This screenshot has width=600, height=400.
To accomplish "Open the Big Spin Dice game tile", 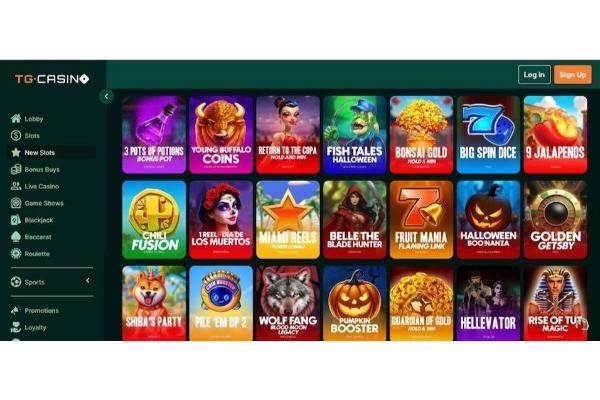I will point(488,135).
